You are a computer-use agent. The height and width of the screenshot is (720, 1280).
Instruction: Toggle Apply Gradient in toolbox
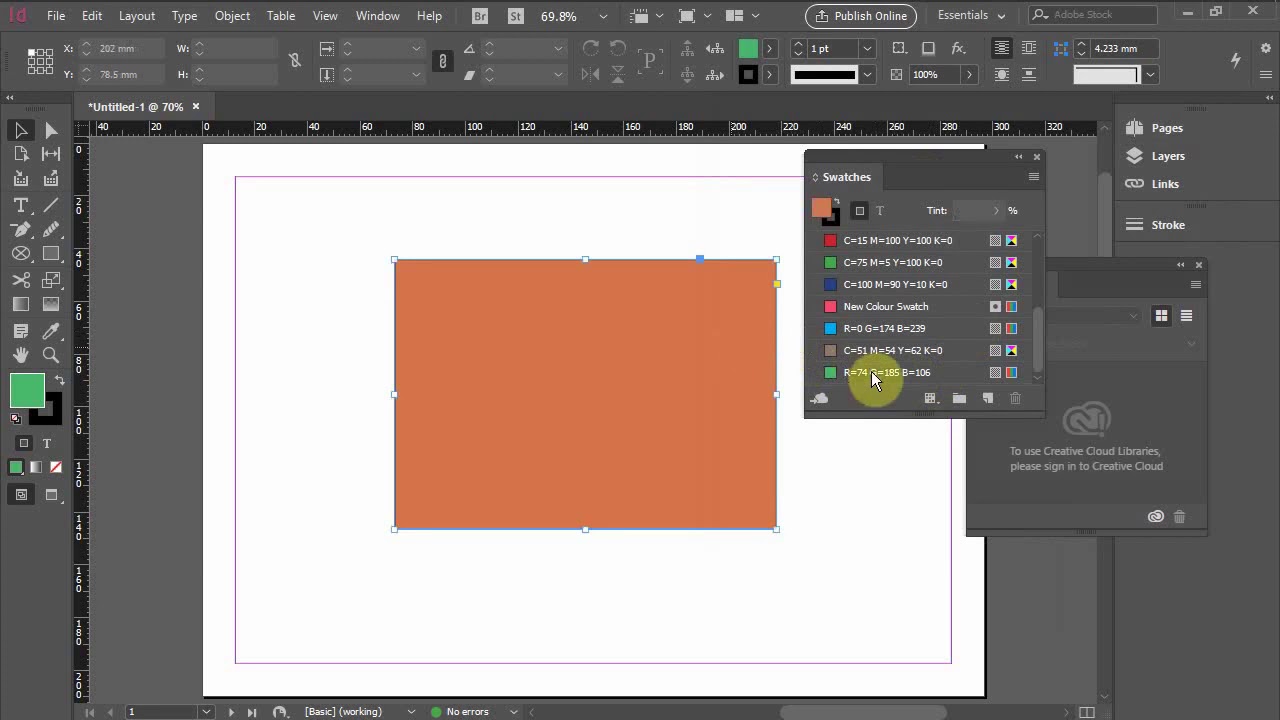tap(36, 467)
